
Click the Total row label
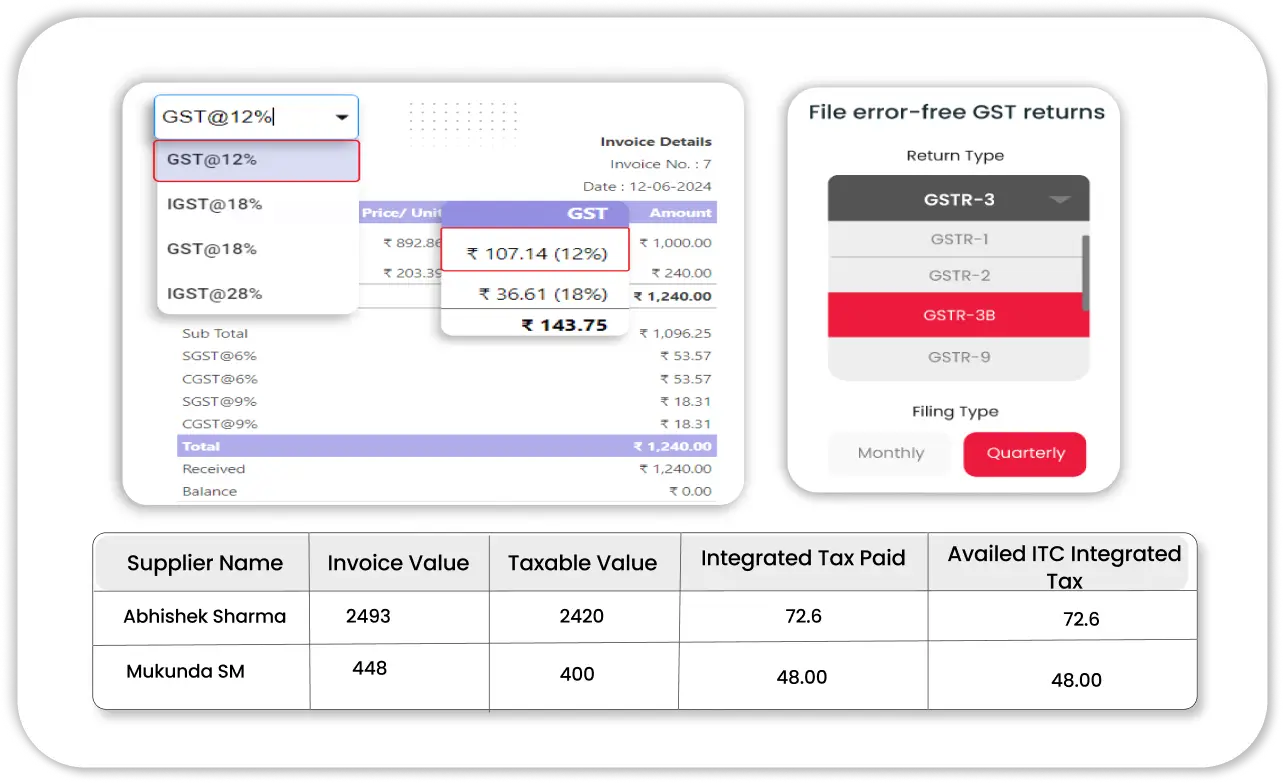201,446
